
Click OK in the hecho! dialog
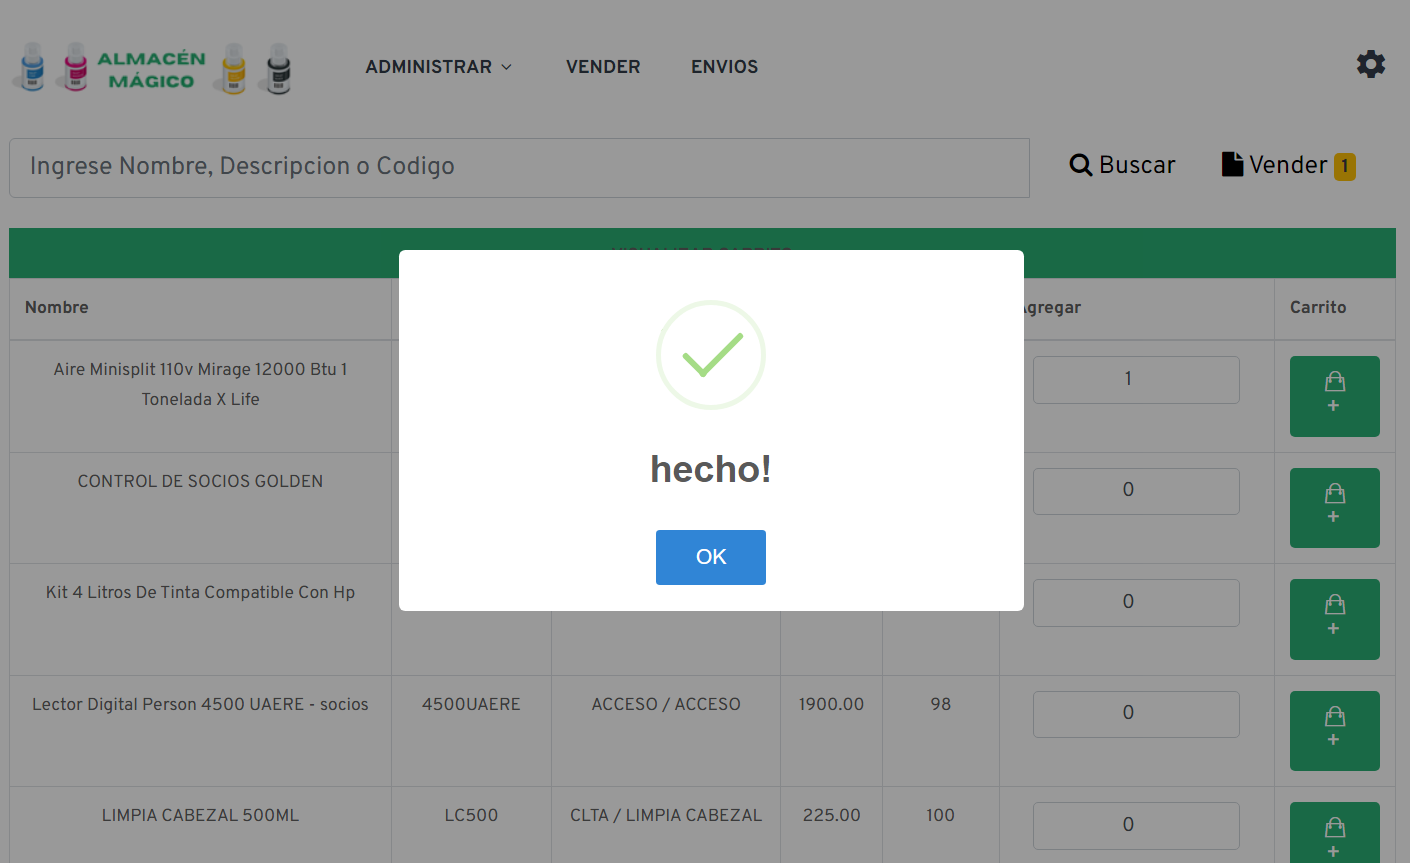pos(710,557)
